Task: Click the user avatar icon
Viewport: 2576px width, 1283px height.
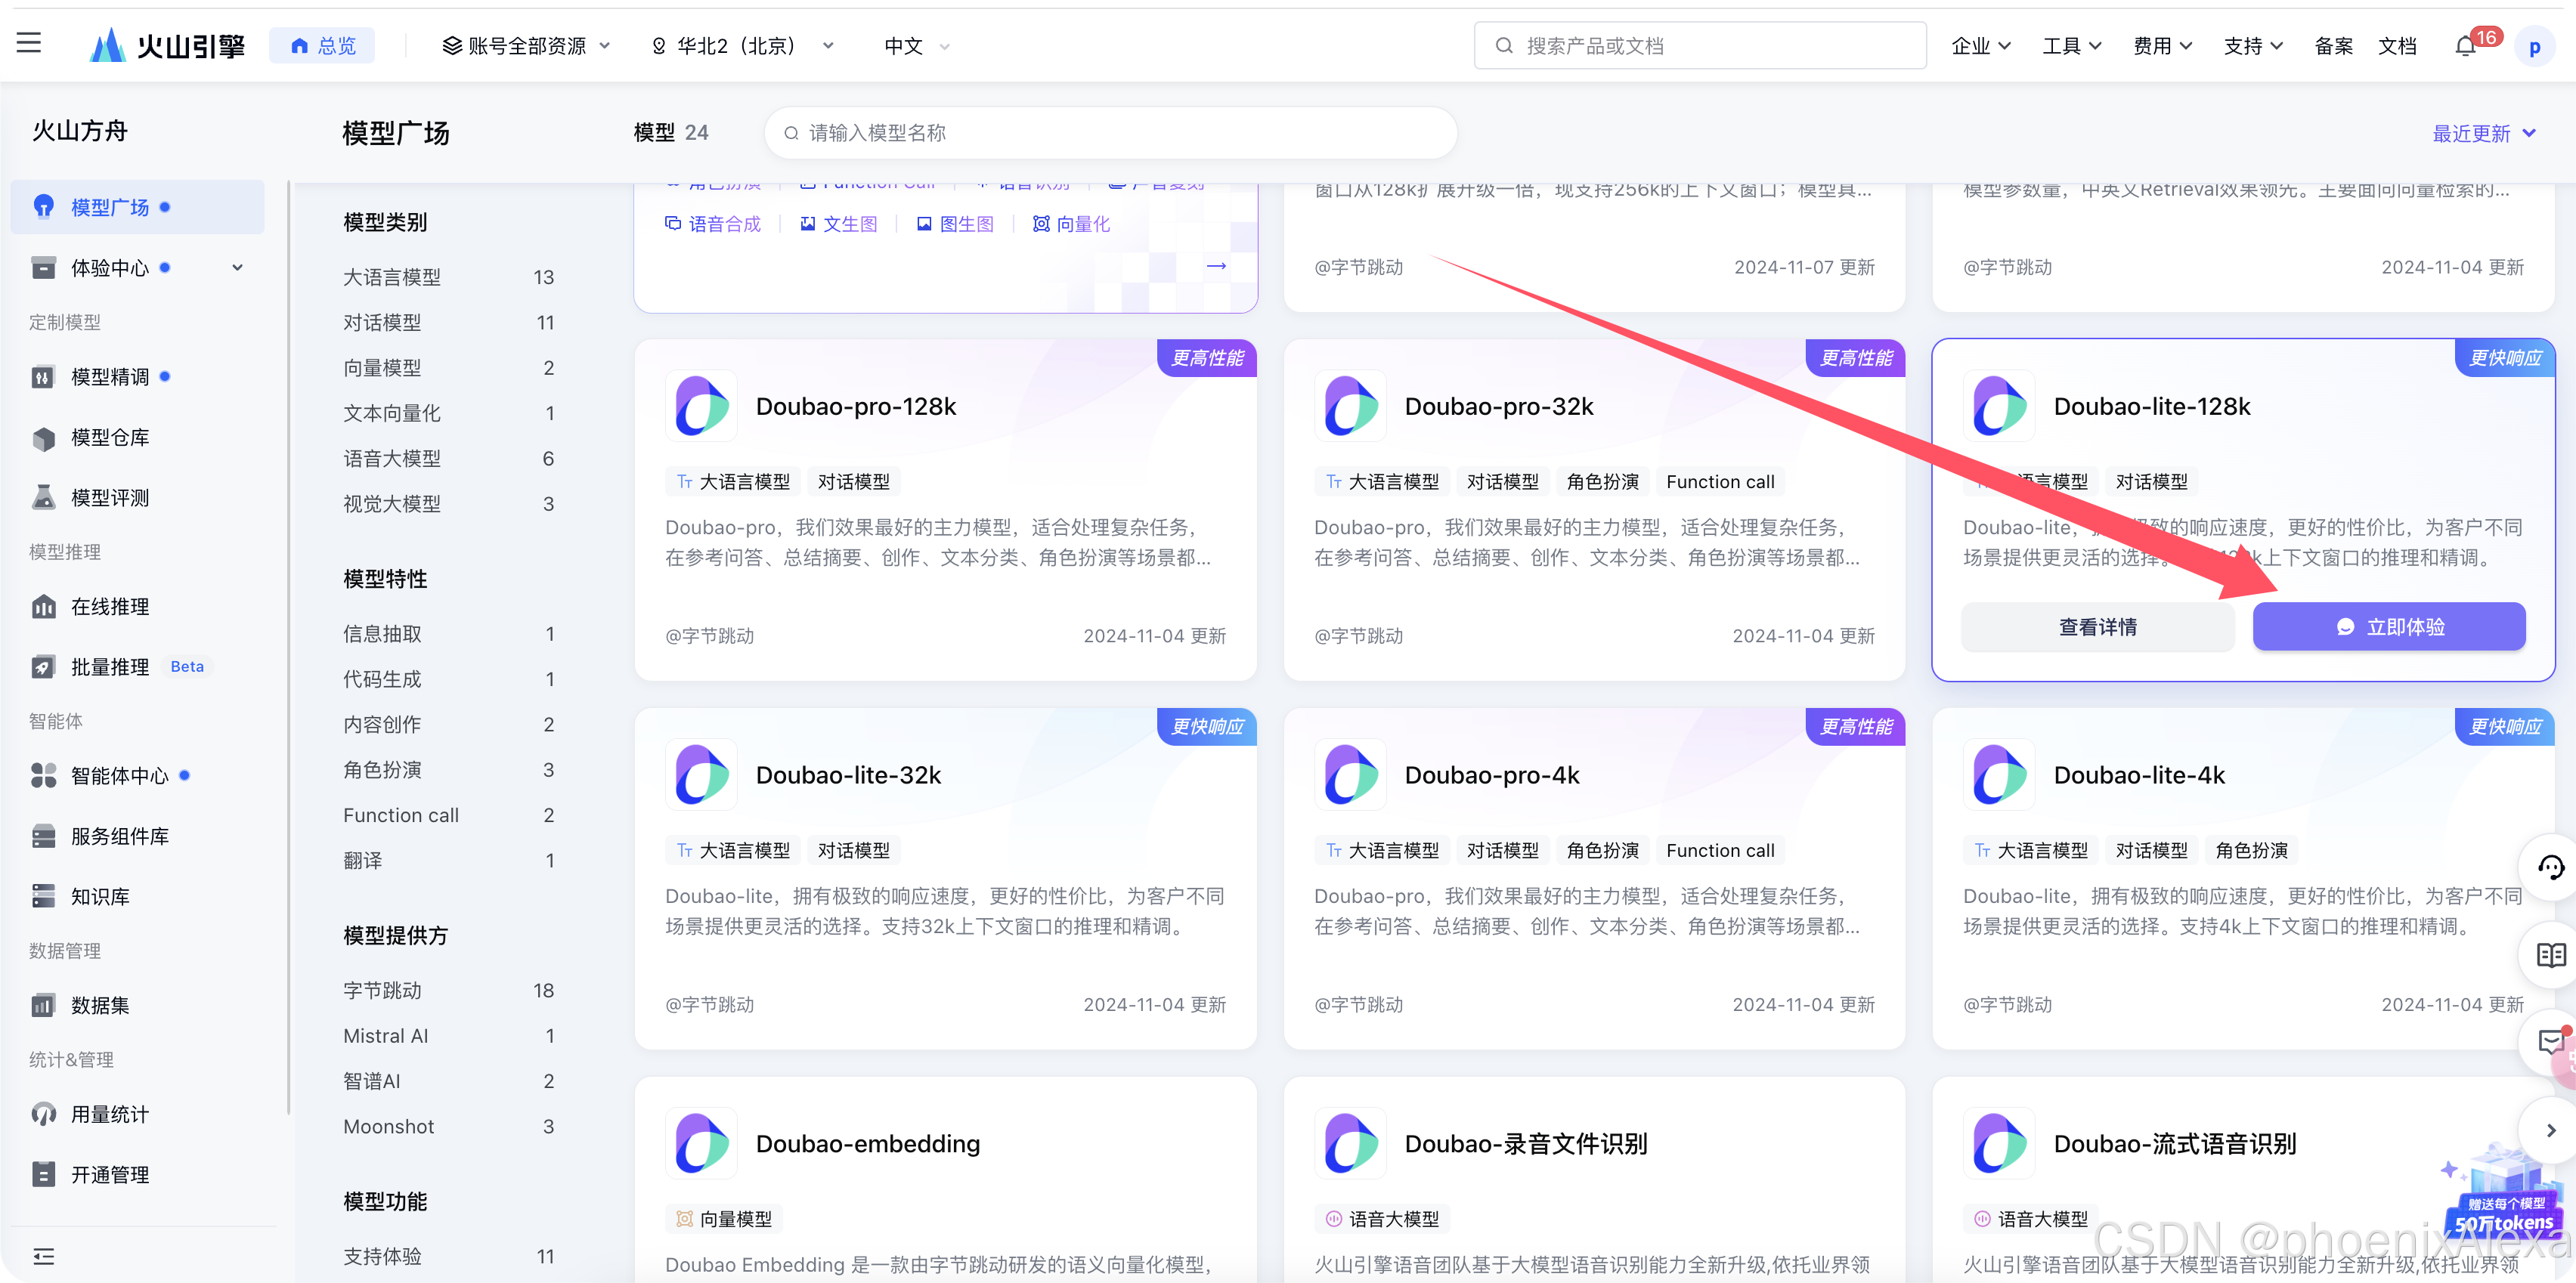Action: click(2534, 46)
